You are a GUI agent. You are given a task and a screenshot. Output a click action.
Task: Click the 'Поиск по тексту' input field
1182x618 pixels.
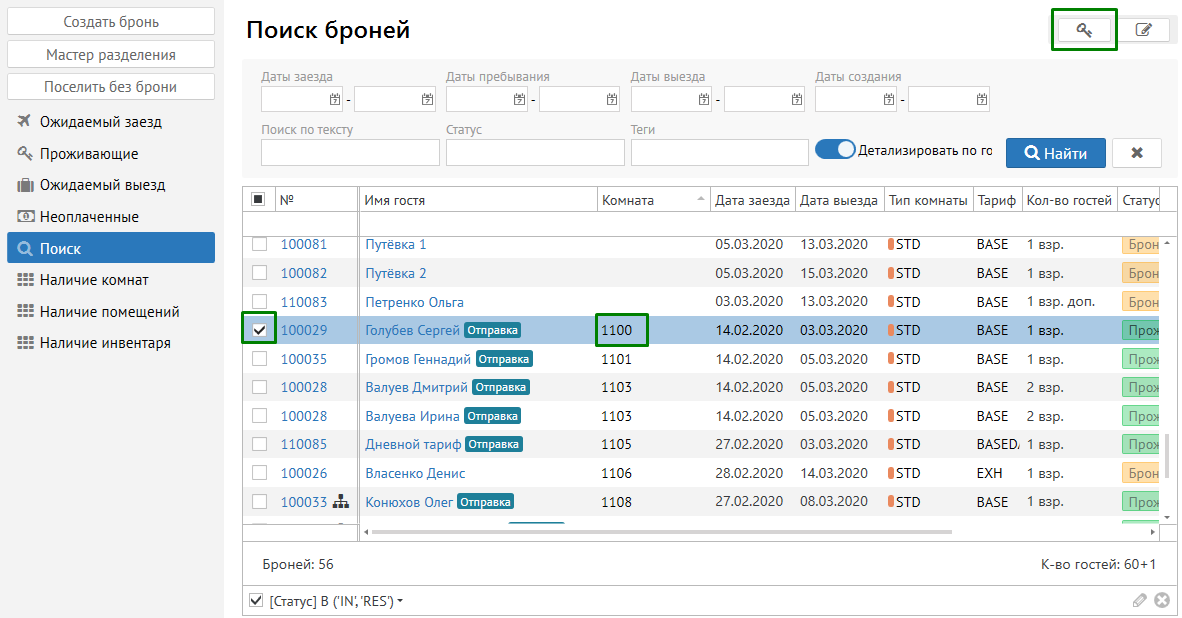coord(350,153)
